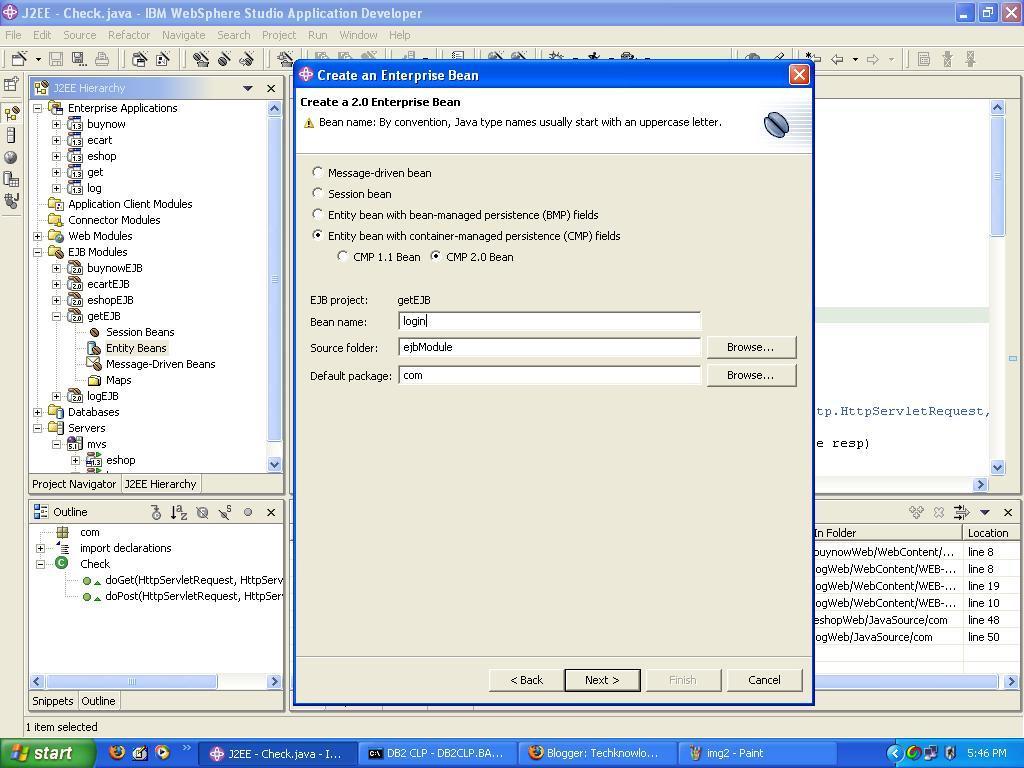This screenshot has height=768, width=1024.
Task: Open the Back history dropdown arrow in toolbar
Action: [x=855, y=59]
